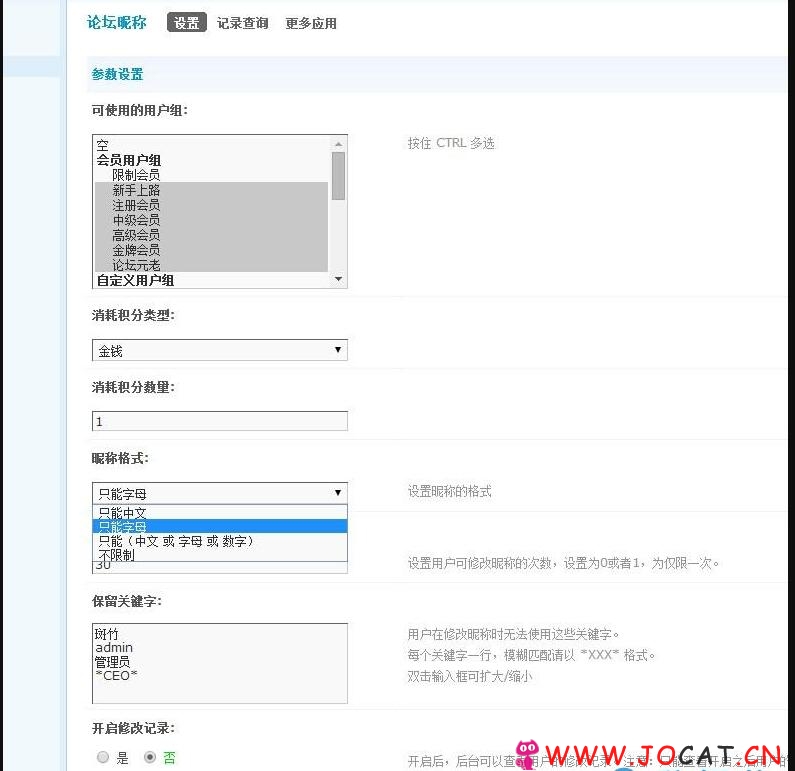Open the 消耗积分类型 dropdown showing 金钱
The height and width of the screenshot is (771, 795).
[220, 350]
